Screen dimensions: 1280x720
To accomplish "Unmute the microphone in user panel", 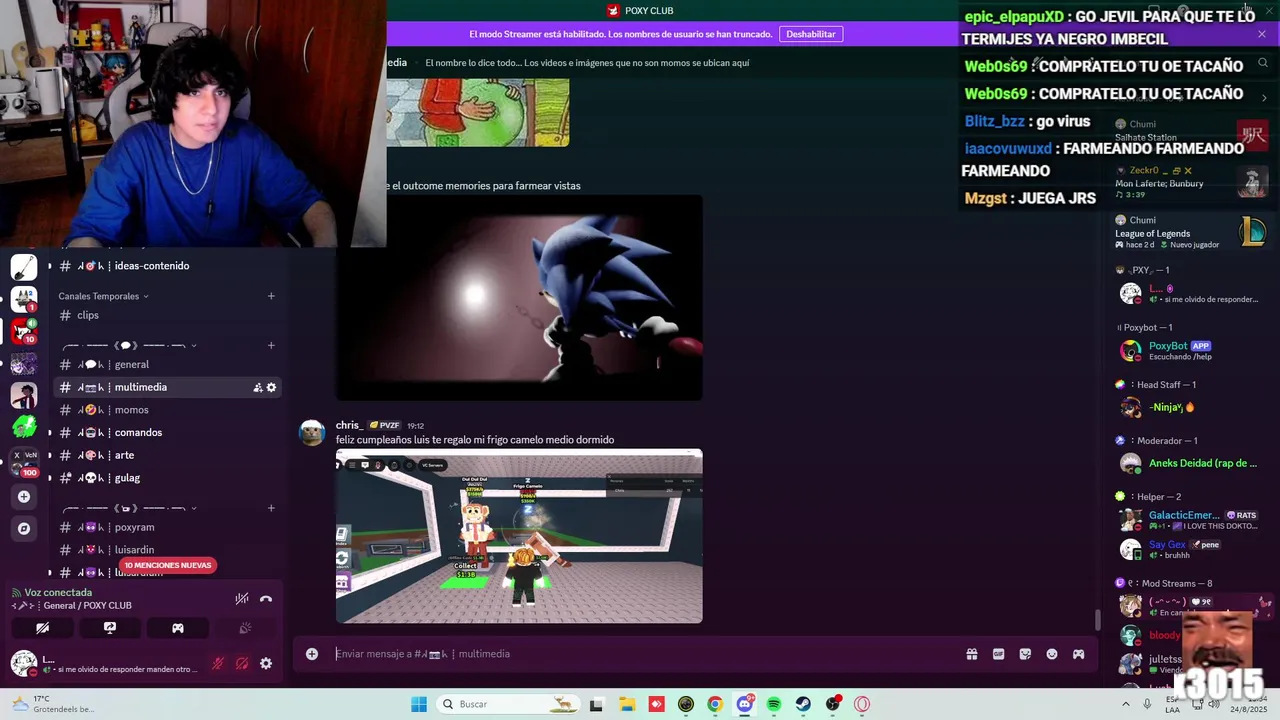I will [x=218, y=663].
